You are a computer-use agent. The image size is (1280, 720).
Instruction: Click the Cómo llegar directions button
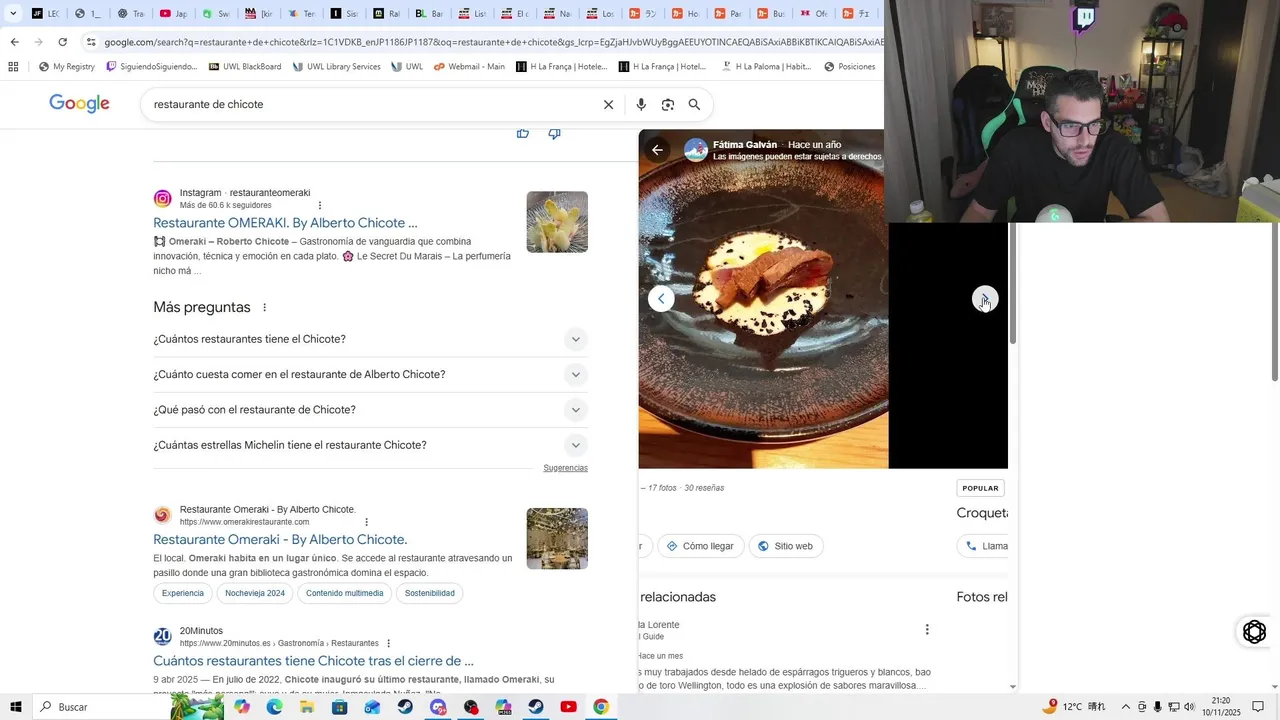coord(699,546)
